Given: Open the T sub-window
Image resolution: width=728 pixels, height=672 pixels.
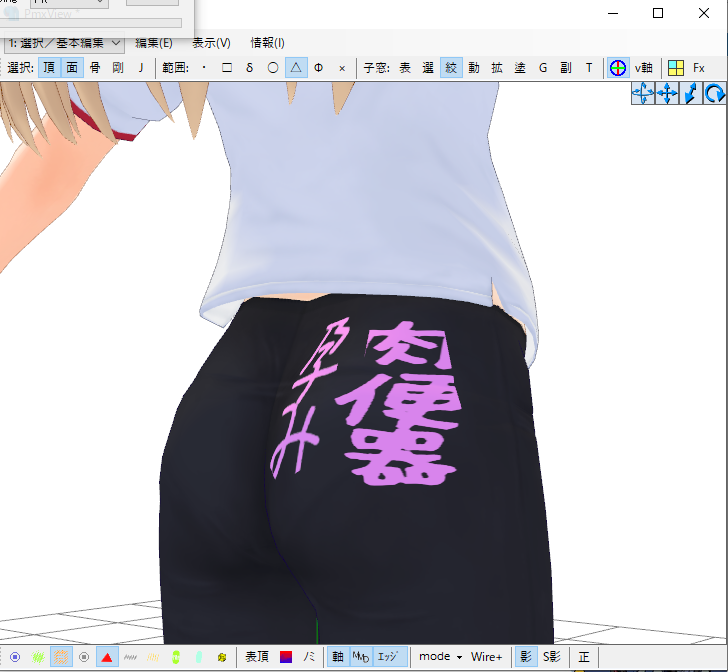Looking at the screenshot, I should (589, 68).
